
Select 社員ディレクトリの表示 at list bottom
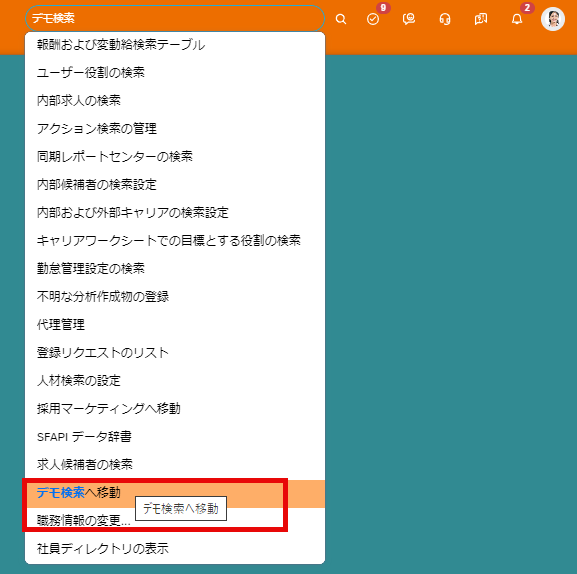[x=175, y=549]
